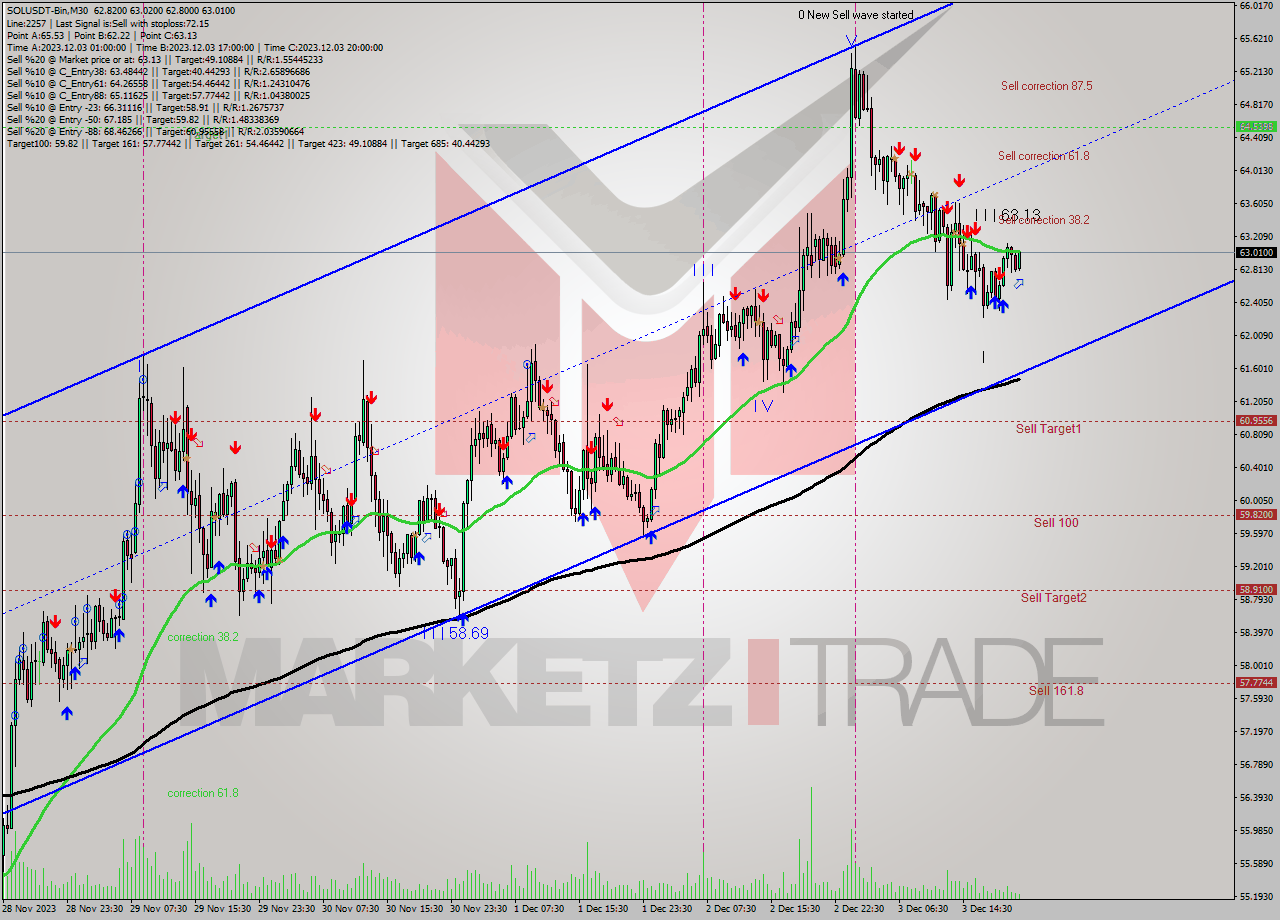Screen dimensions: 1280x920
Task: Click the '2 Dec 22:30' time axis label
Action: [x=860, y=910]
